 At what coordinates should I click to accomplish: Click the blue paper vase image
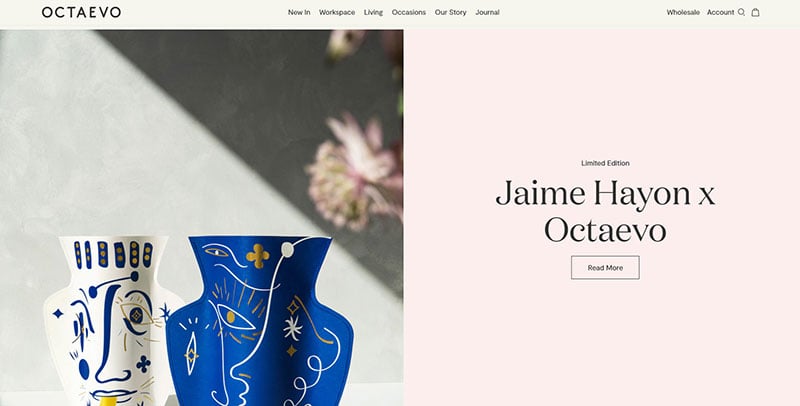click(259, 320)
